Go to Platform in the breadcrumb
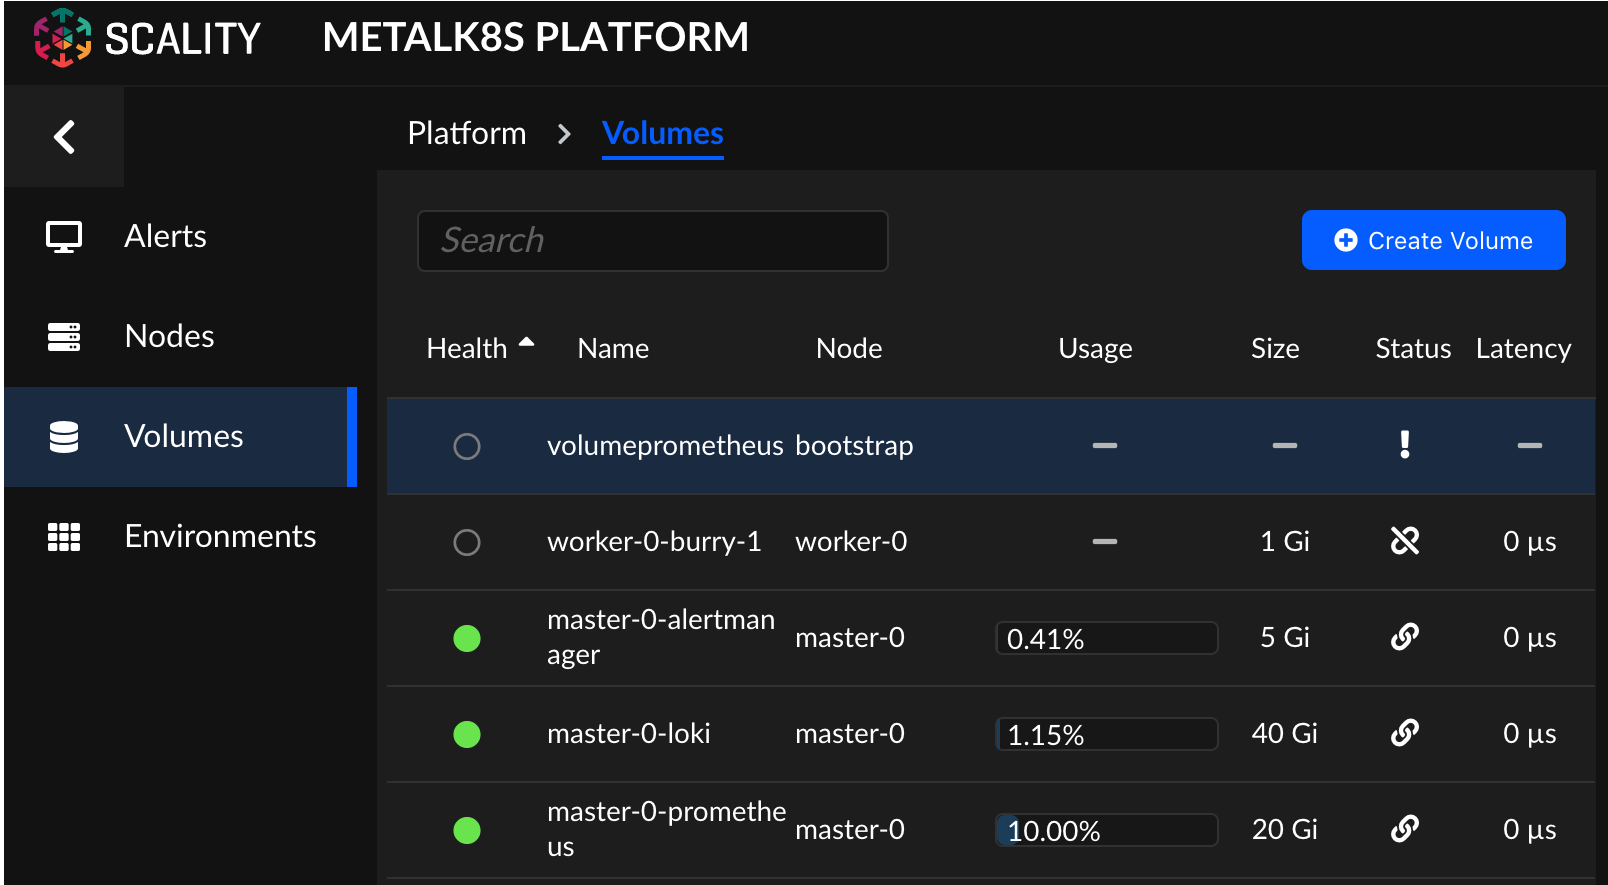The image size is (1608, 885). [x=467, y=133]
